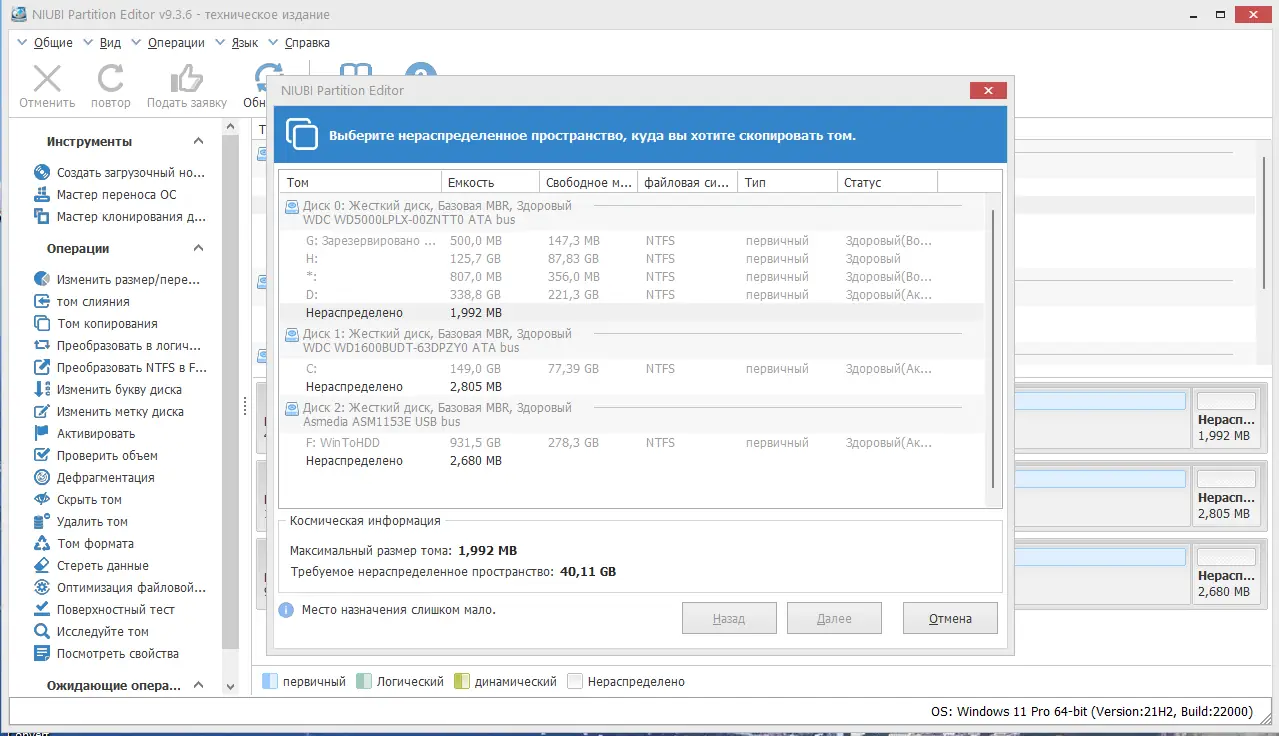The height and width of the screenshot is (736, 1279).
Task: Select Изменить размер/переместить operation
Action: tap(117, 279)
